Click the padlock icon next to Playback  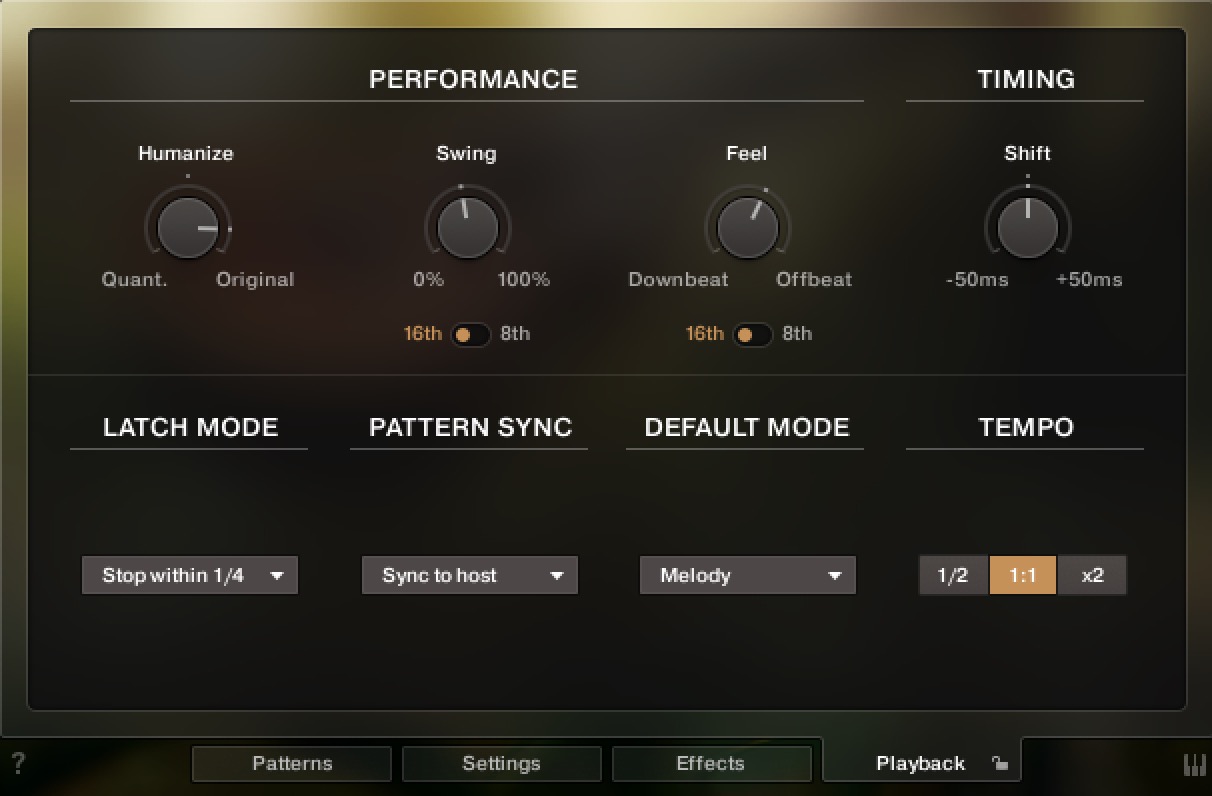click(1000, 762)
